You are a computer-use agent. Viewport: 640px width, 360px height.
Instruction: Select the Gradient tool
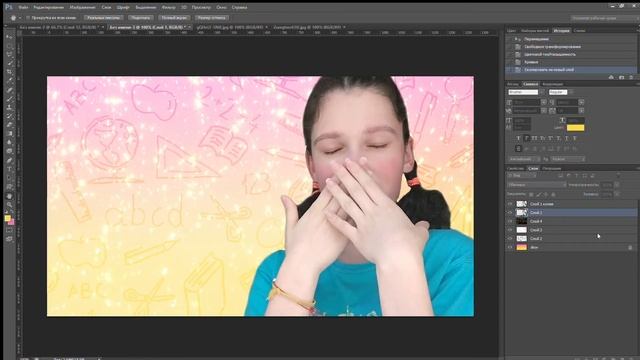click(x=9, y=133)
